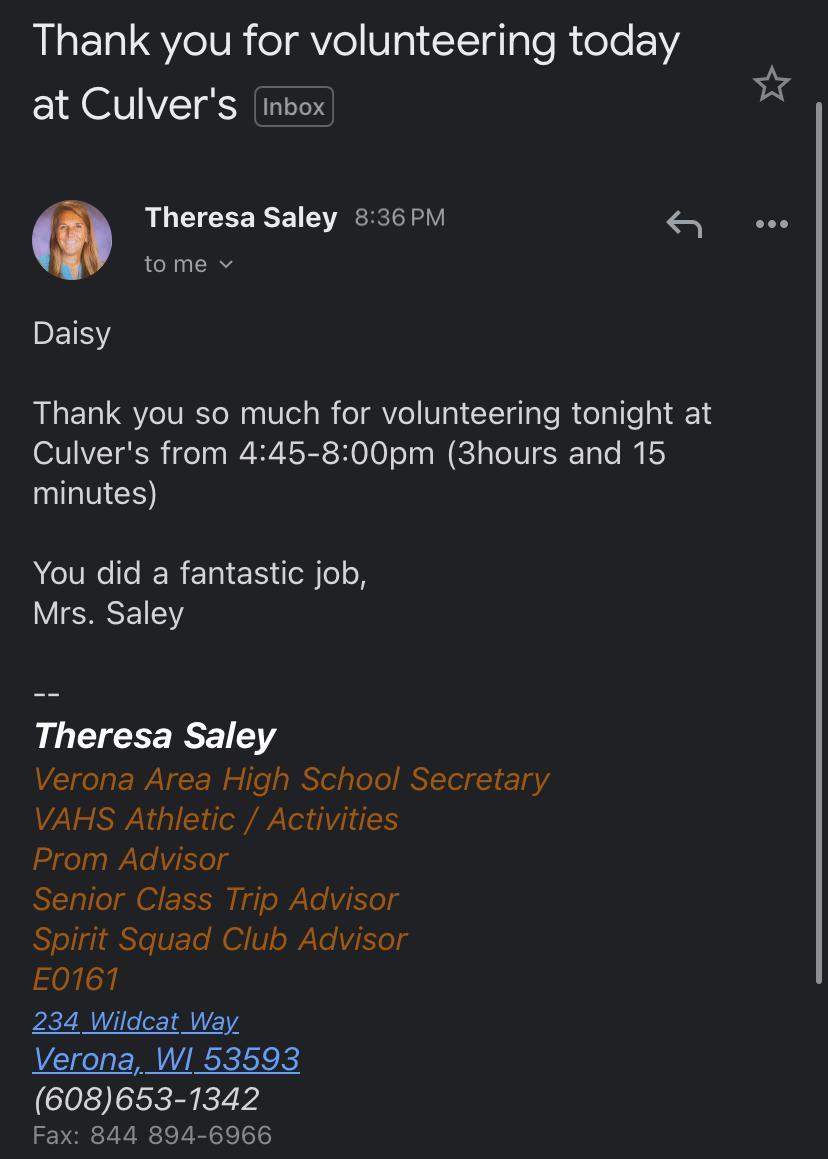Tap the 8:36 PM timestamp
This screenshot has width=828, height=1159.
(400, 217)
